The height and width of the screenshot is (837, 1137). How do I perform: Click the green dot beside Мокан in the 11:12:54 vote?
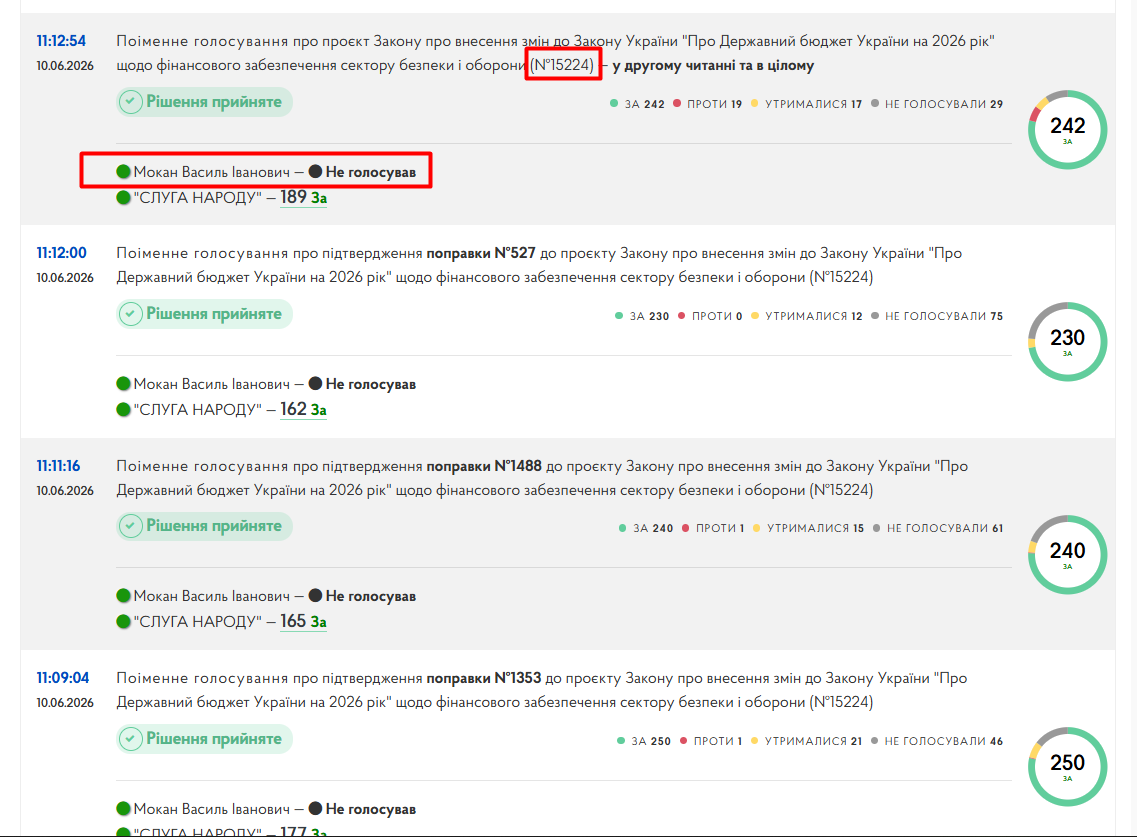click(123, 172)
